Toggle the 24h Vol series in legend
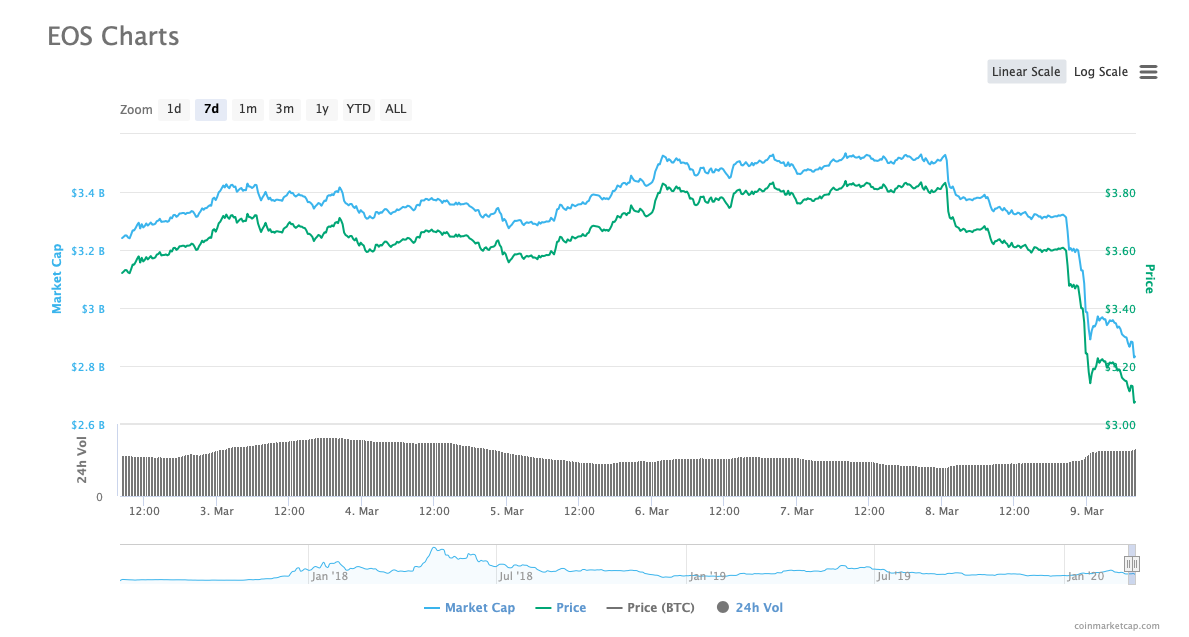Screen dimensions: 1189x637 point(750,607)
